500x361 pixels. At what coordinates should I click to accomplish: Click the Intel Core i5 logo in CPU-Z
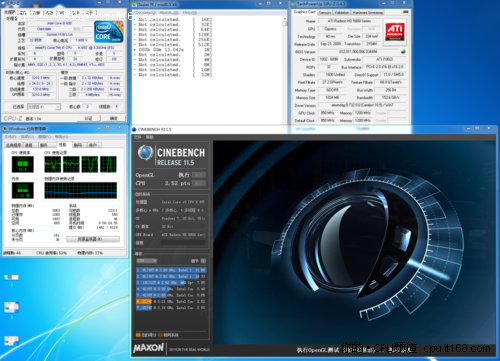(x=108, y=32)
